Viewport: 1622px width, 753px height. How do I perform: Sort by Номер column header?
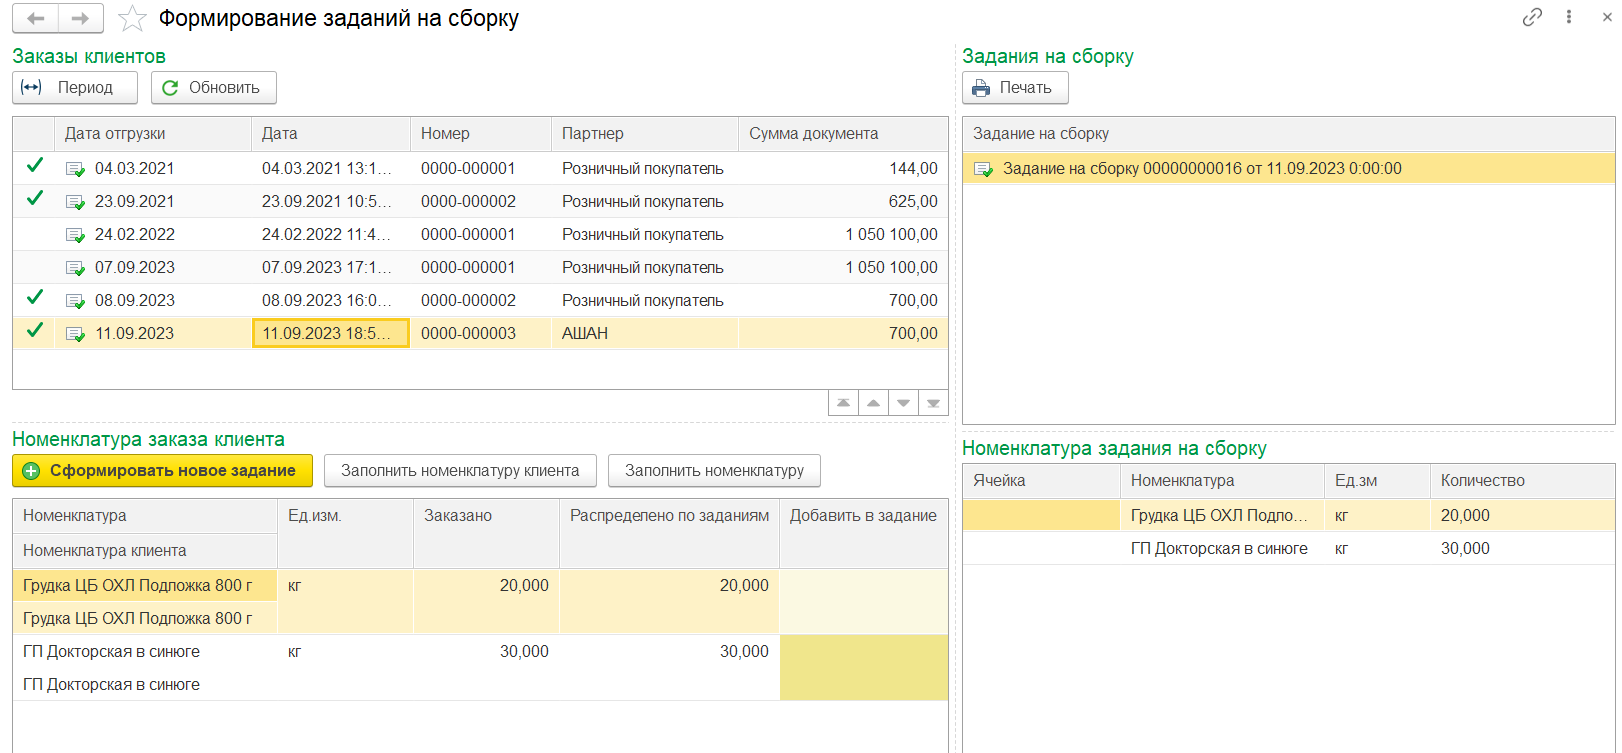481,134
